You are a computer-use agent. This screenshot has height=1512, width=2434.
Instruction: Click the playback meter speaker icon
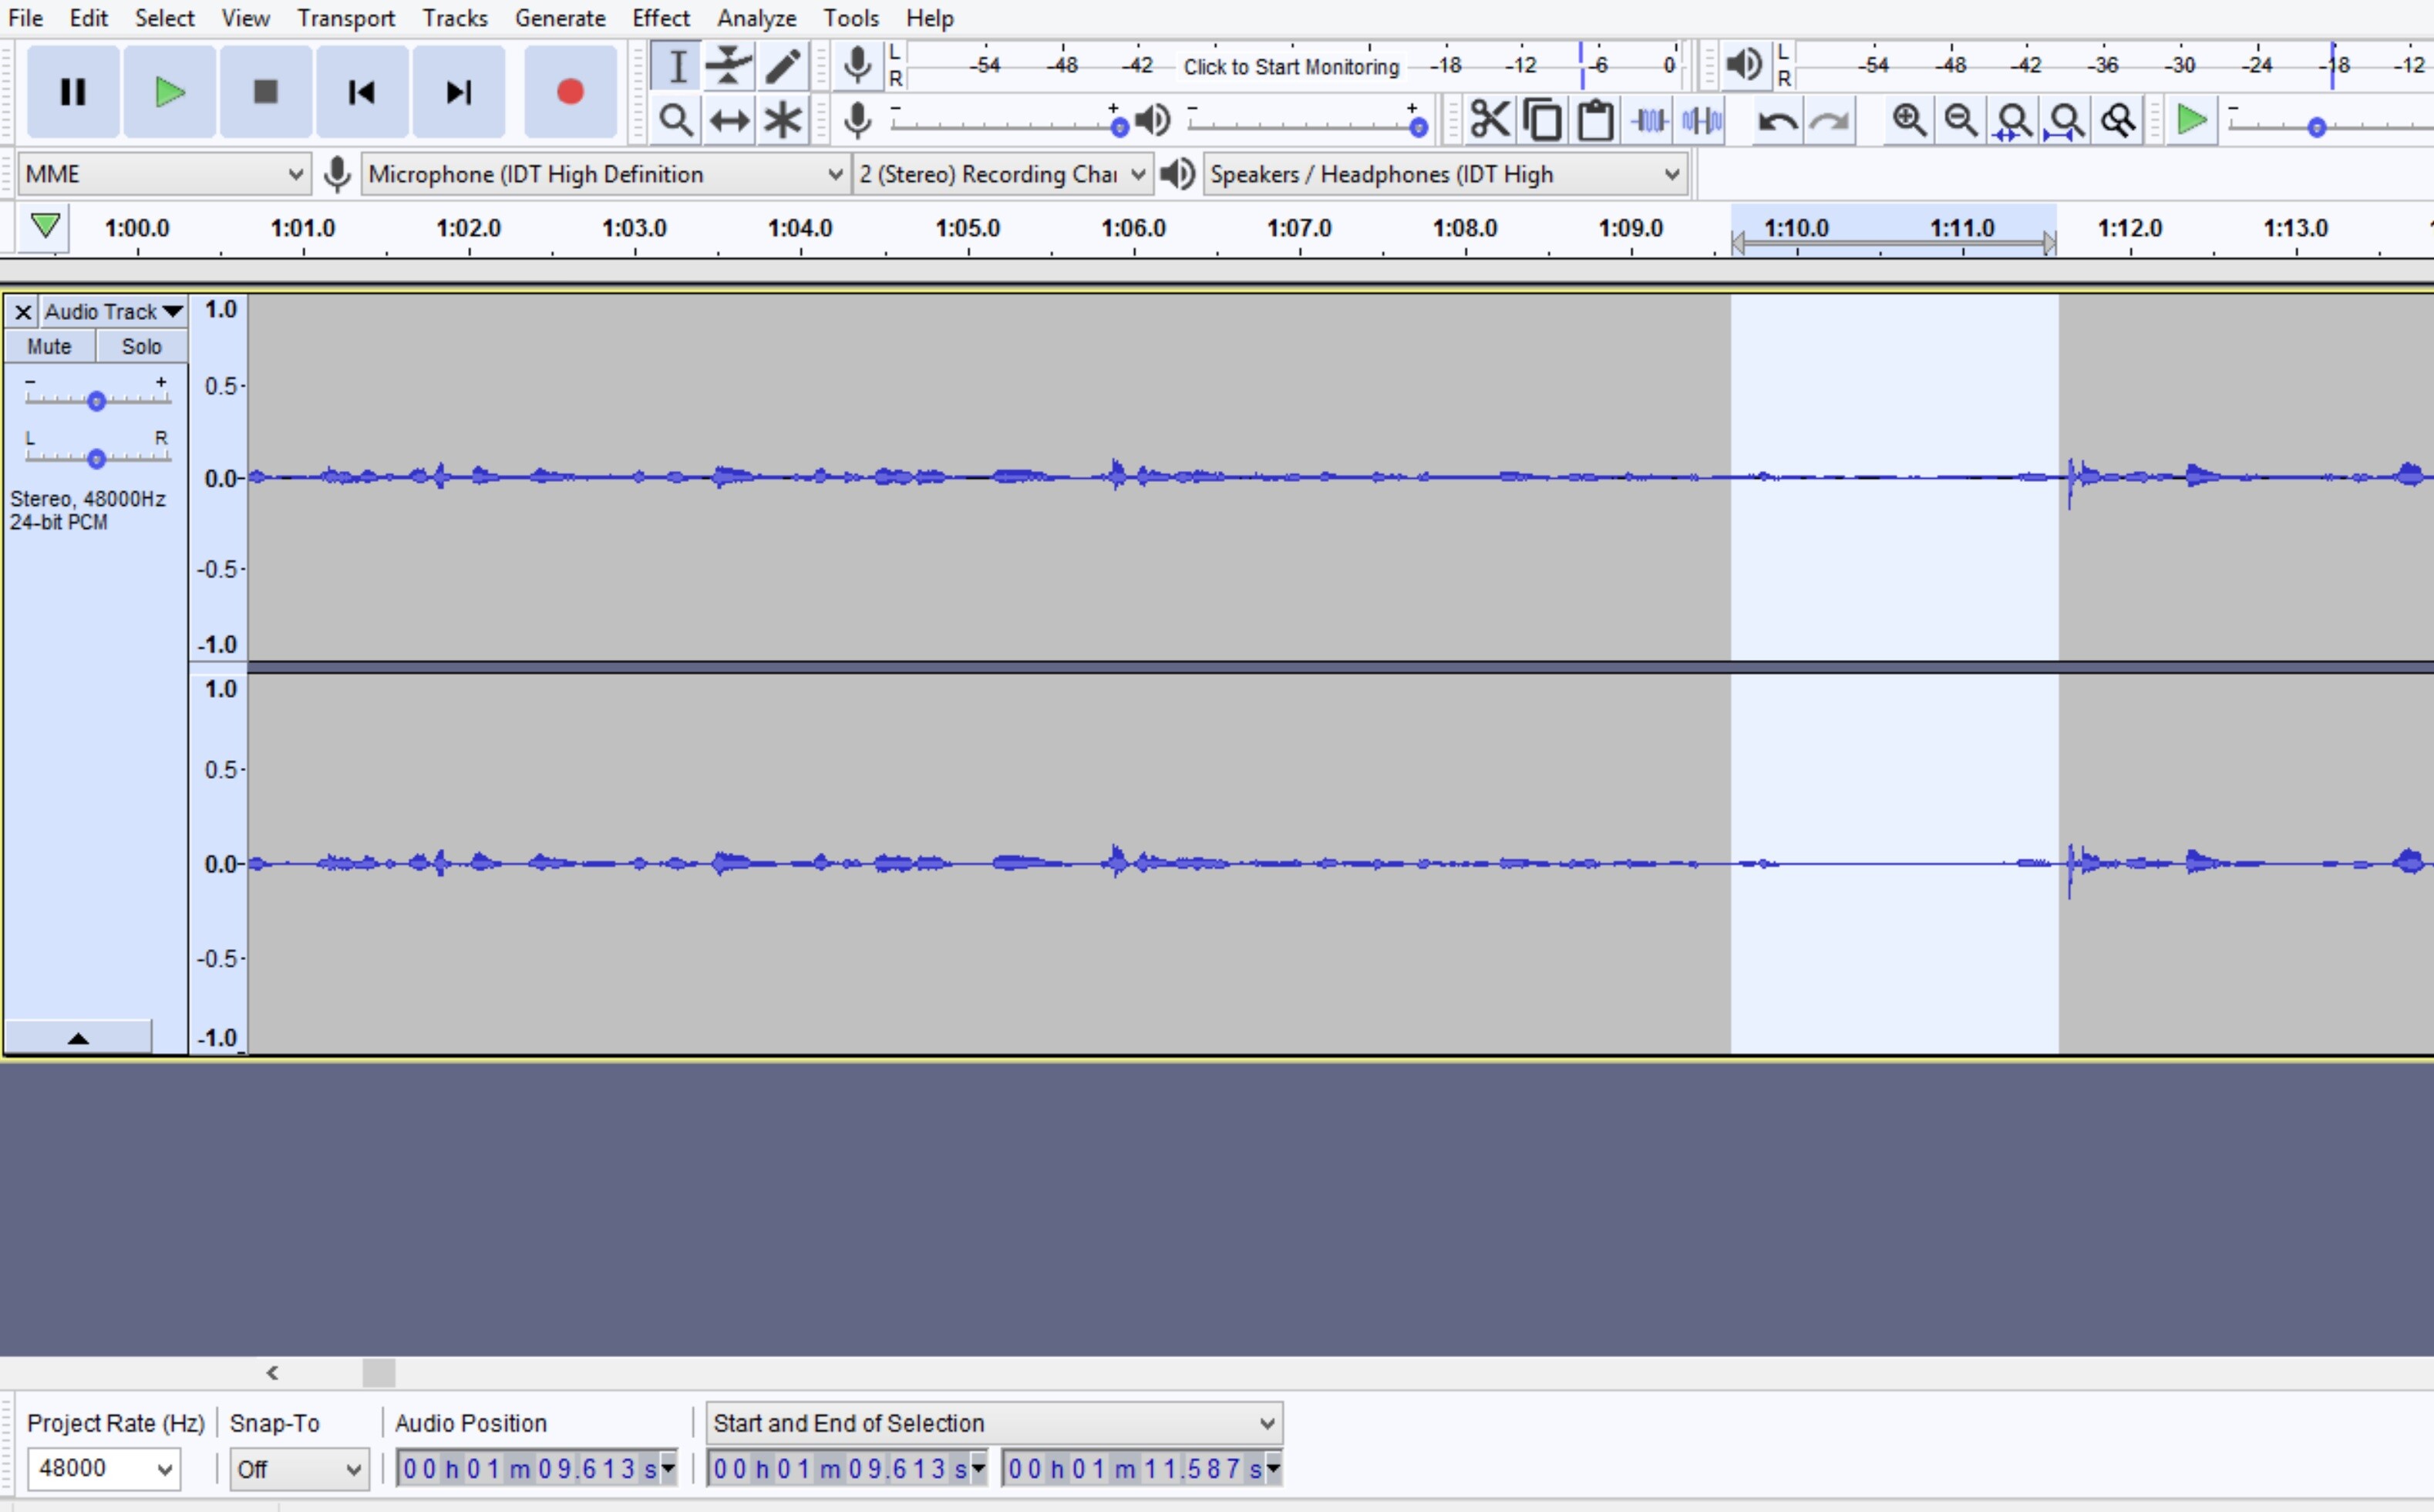[x=1744, y=66]
